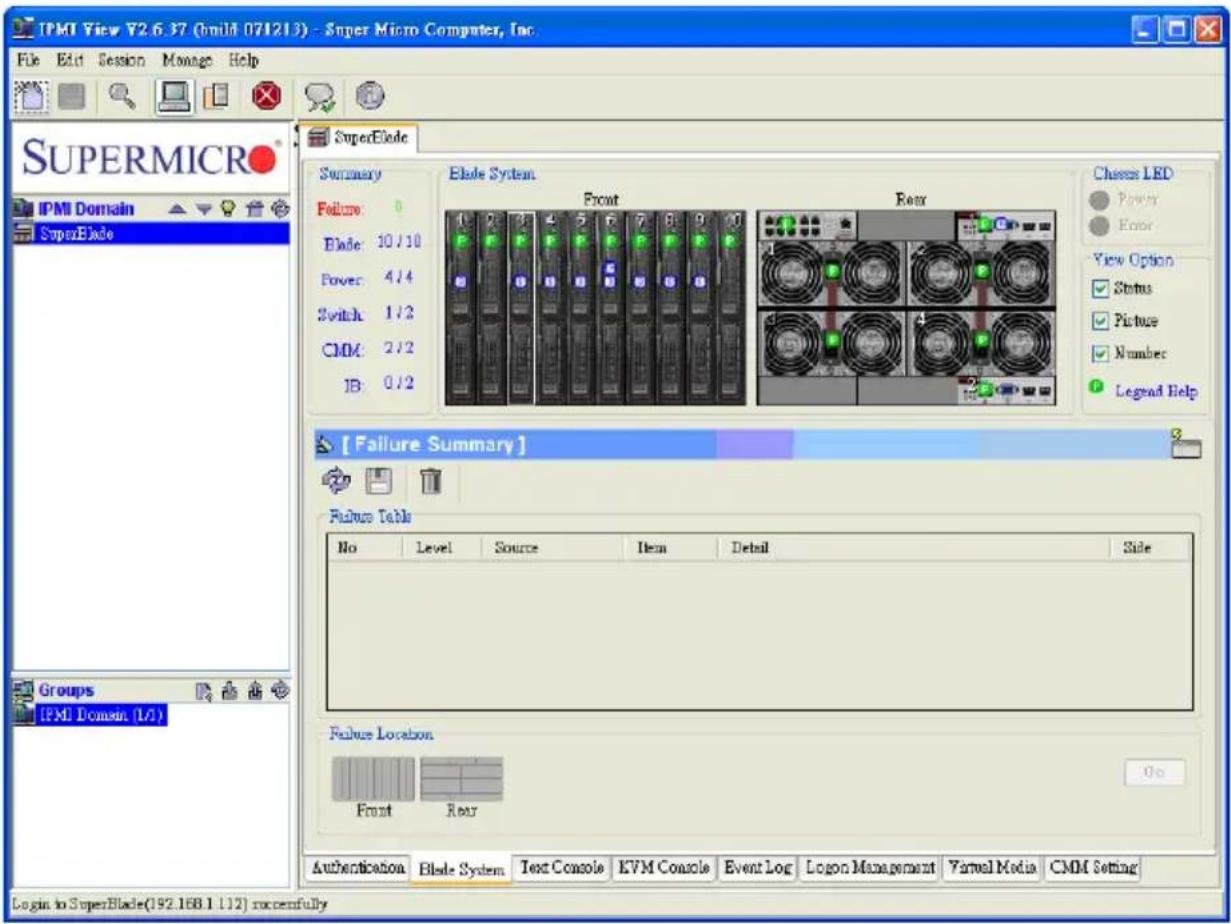Click blade 6 in Front view
The height and width of the screenshot is (924, 1231).
pyautogui.click(x=610, y=308)
